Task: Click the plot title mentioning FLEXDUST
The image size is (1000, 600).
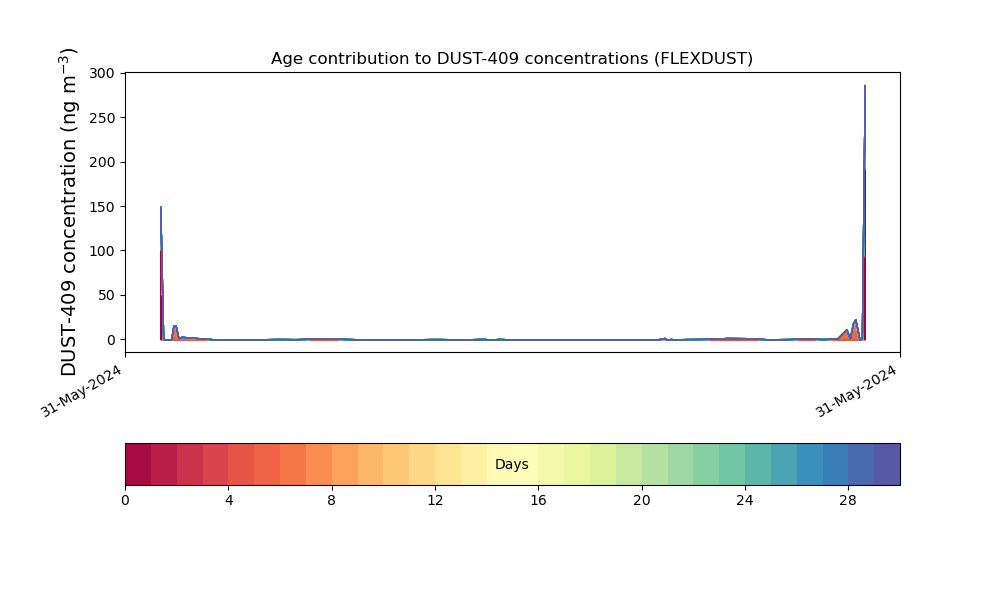Action: (x=511, y=59)
